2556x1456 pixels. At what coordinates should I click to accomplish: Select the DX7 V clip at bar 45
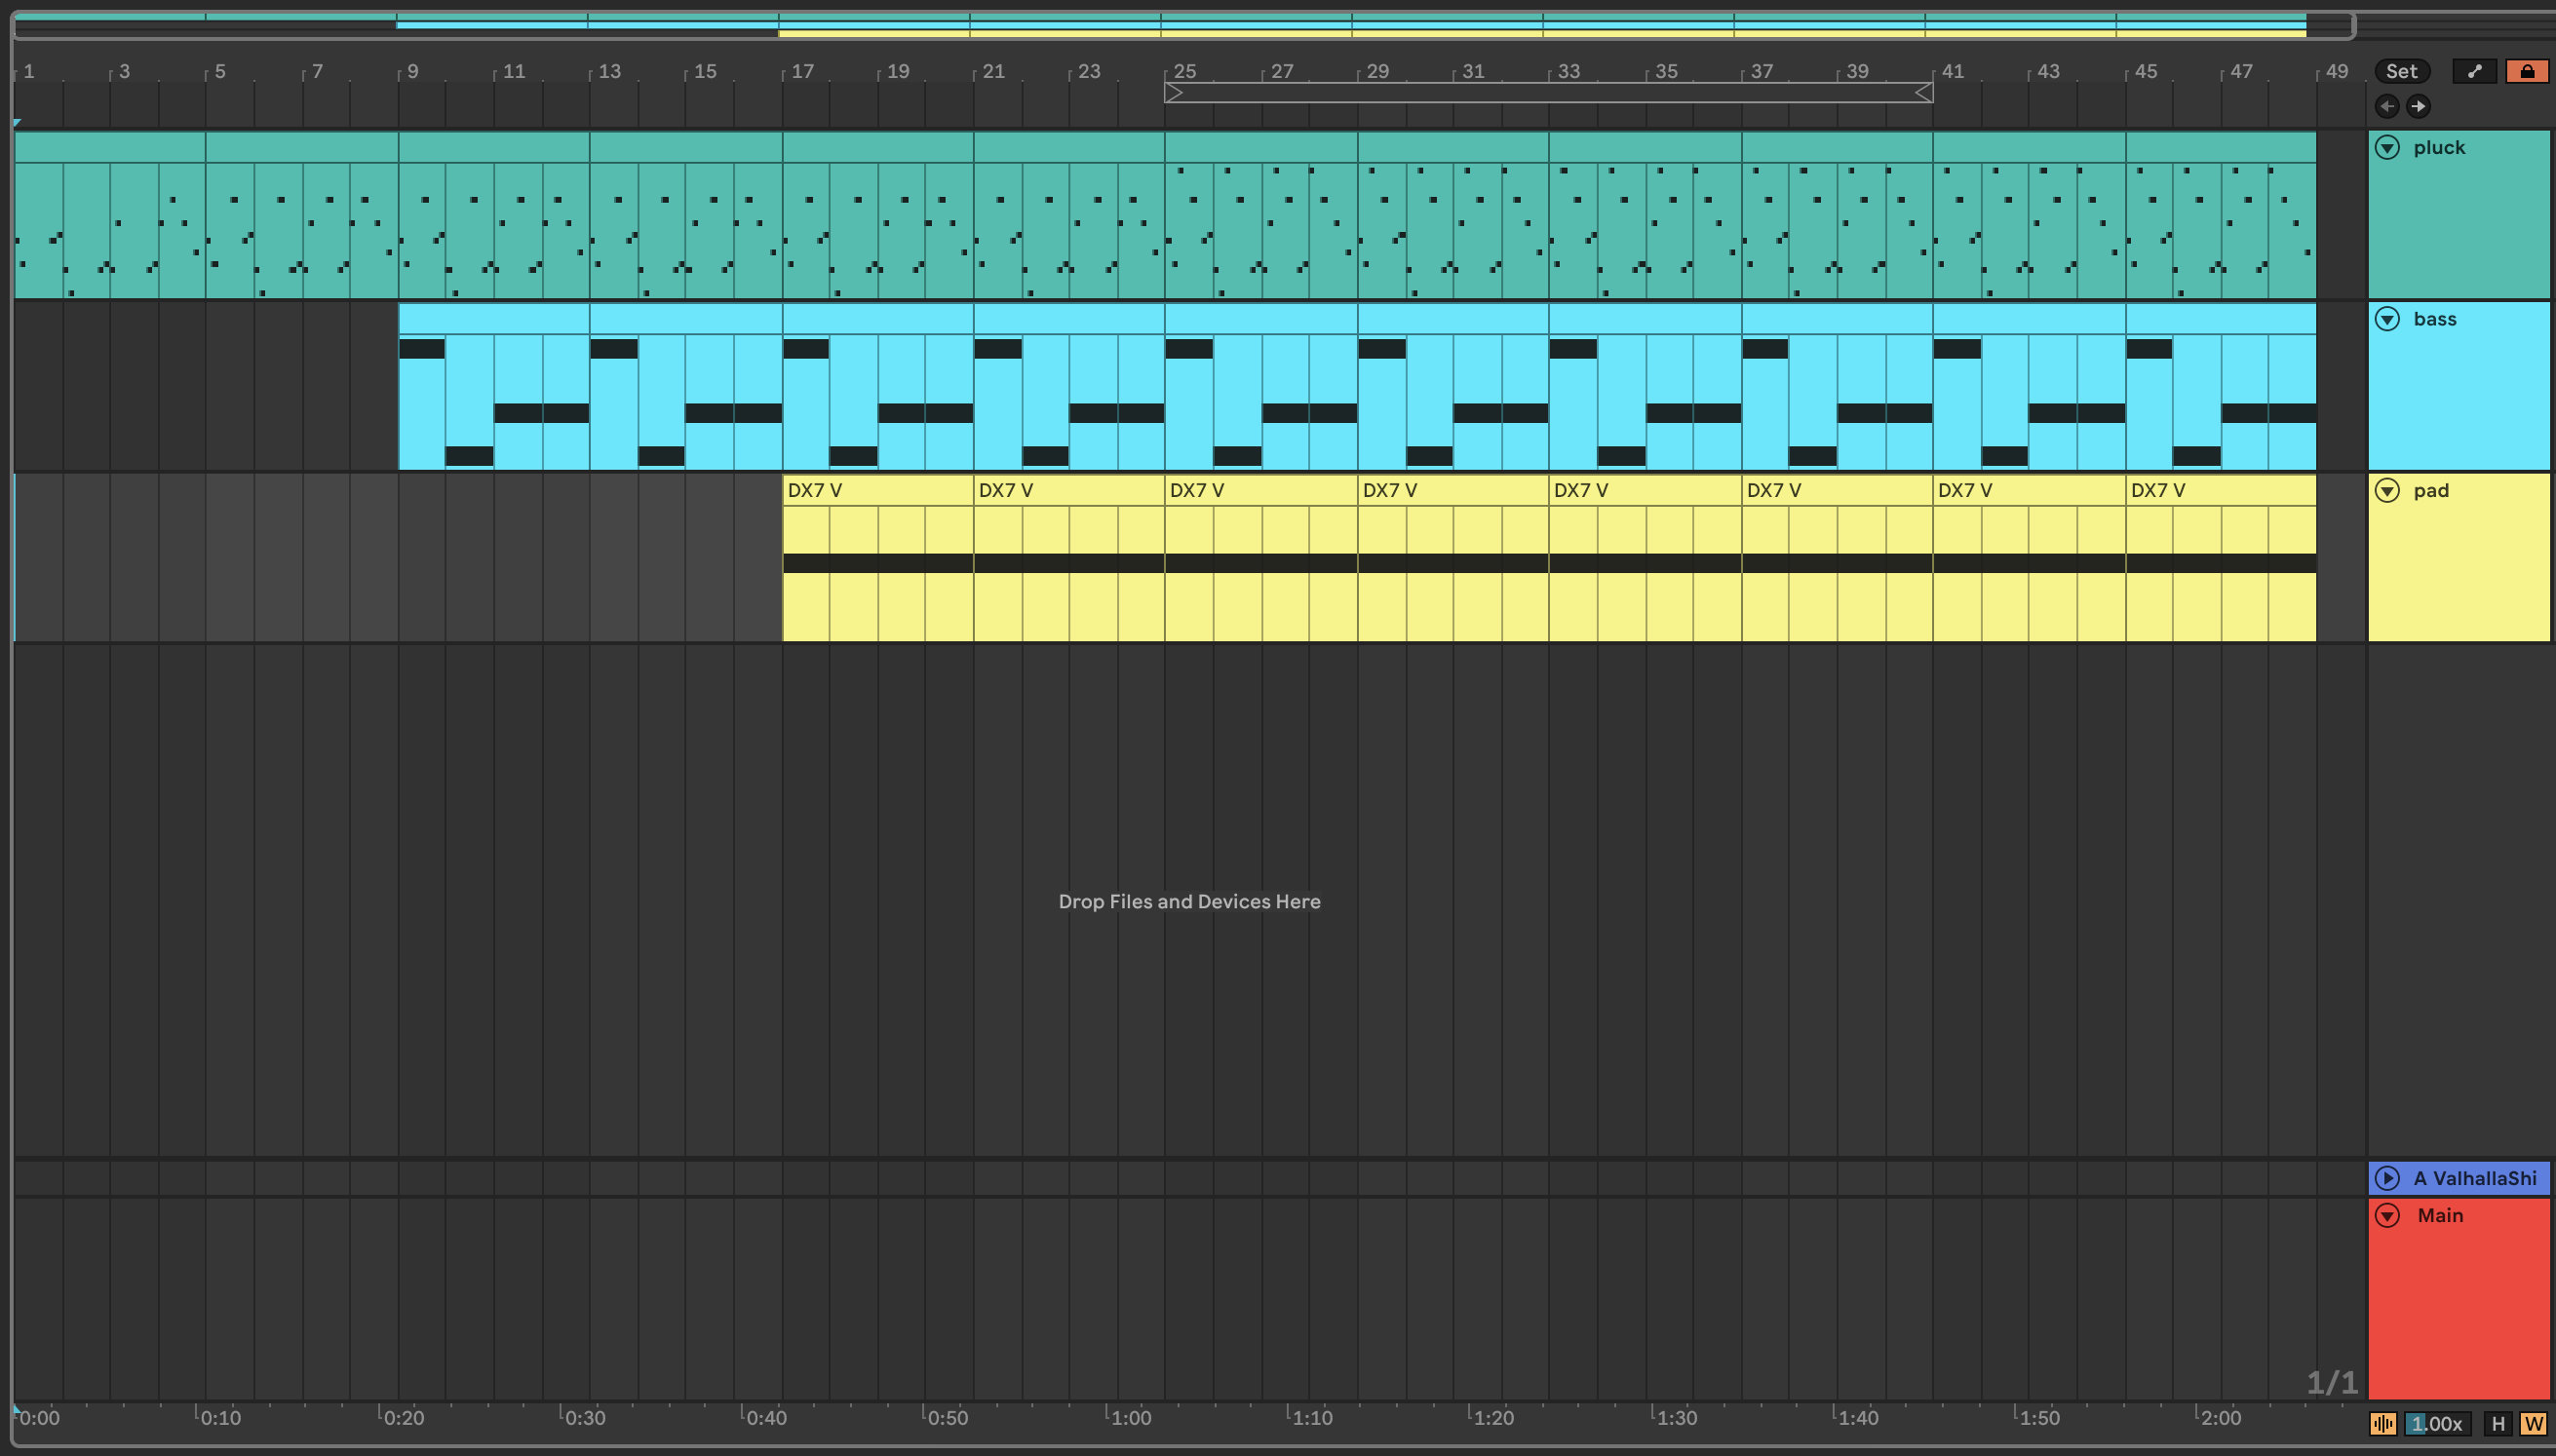(x=2221, y=490)
